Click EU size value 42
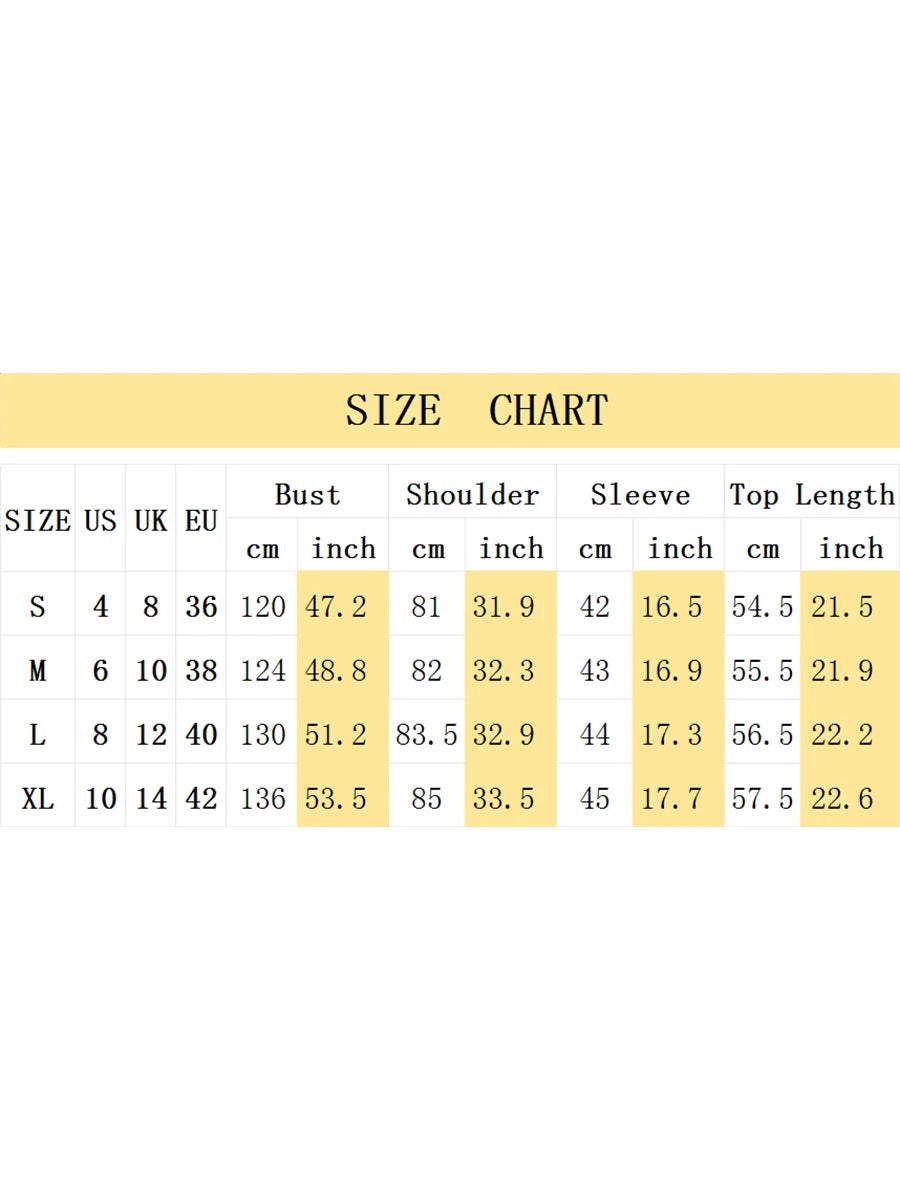The height and width of the screenshot is (1200, 900). (x=201, y=798)
